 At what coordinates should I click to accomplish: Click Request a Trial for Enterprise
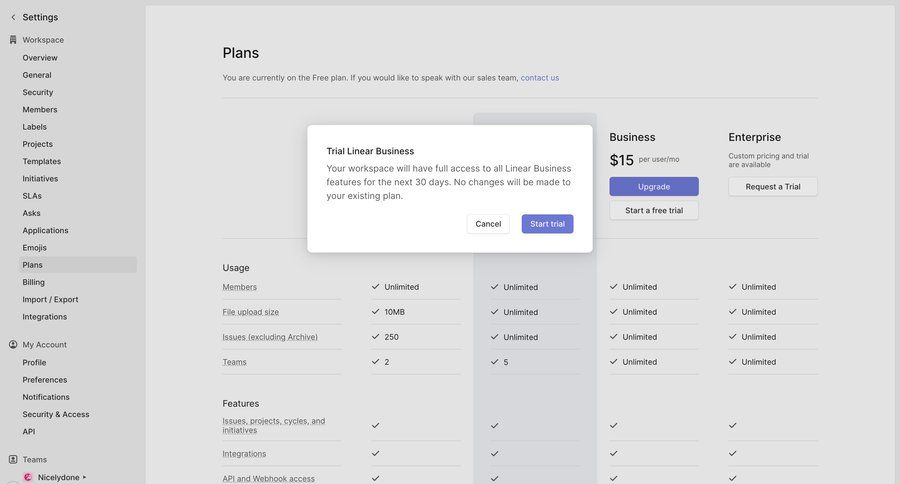773,187
